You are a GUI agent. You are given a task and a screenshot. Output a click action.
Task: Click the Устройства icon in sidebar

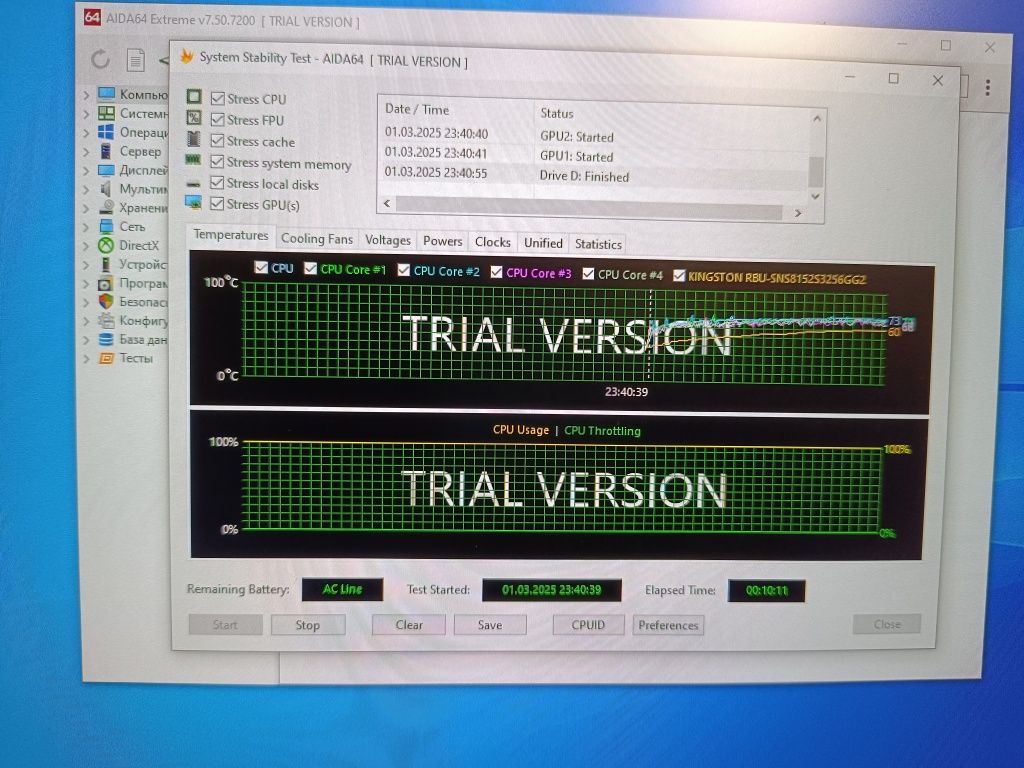click(x=105, y=264)
